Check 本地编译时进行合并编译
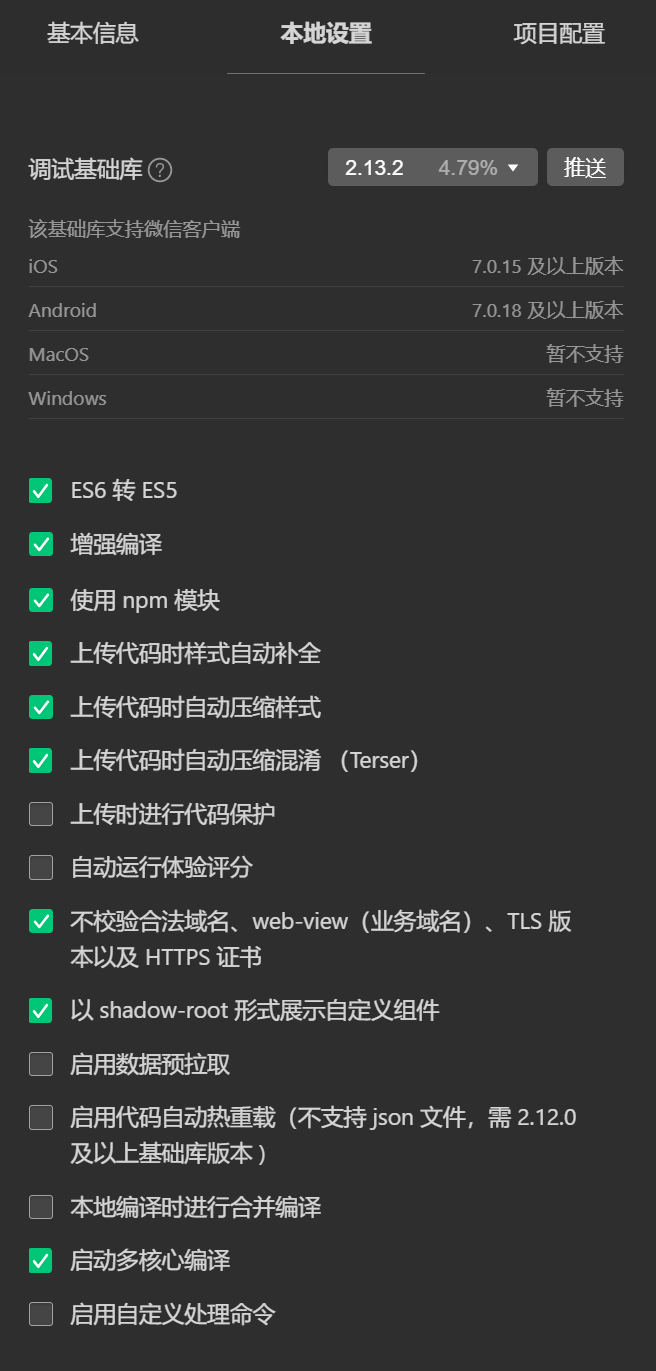 coord(40,1207)
